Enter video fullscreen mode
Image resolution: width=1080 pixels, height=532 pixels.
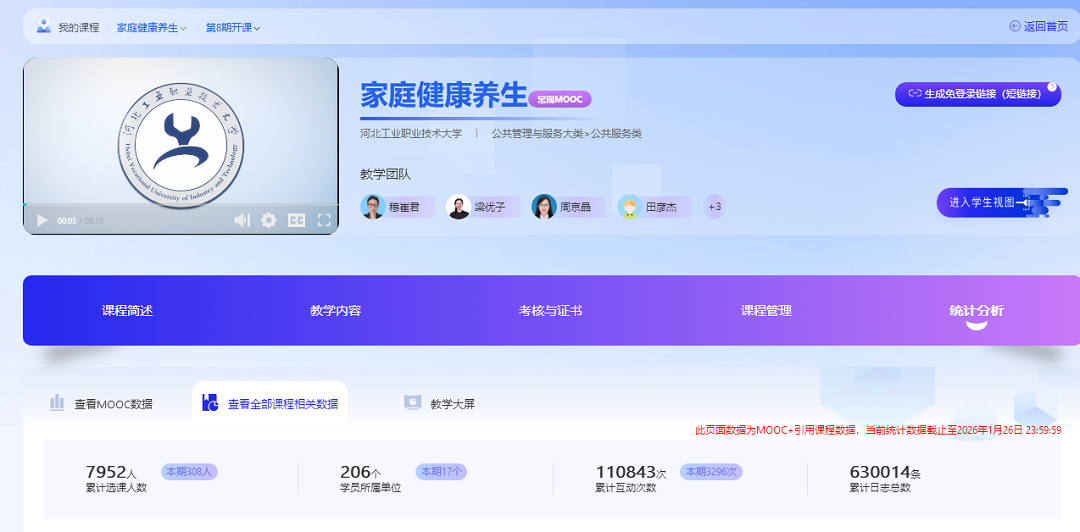[324, 221]
